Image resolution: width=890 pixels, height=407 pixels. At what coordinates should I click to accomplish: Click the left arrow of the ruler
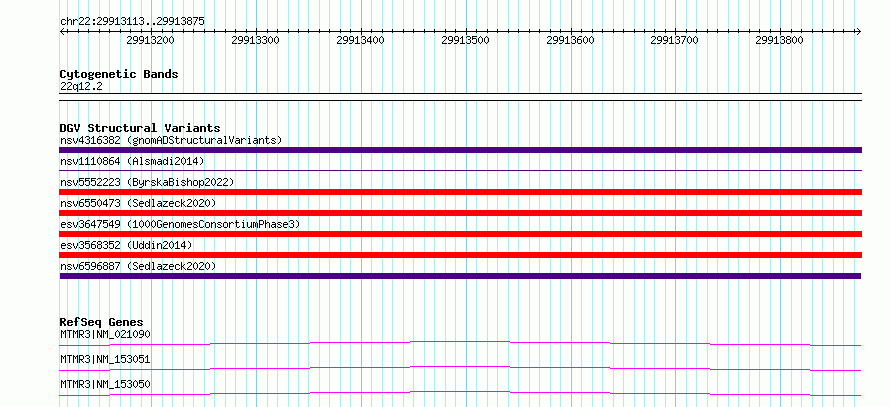coord(62,31)
